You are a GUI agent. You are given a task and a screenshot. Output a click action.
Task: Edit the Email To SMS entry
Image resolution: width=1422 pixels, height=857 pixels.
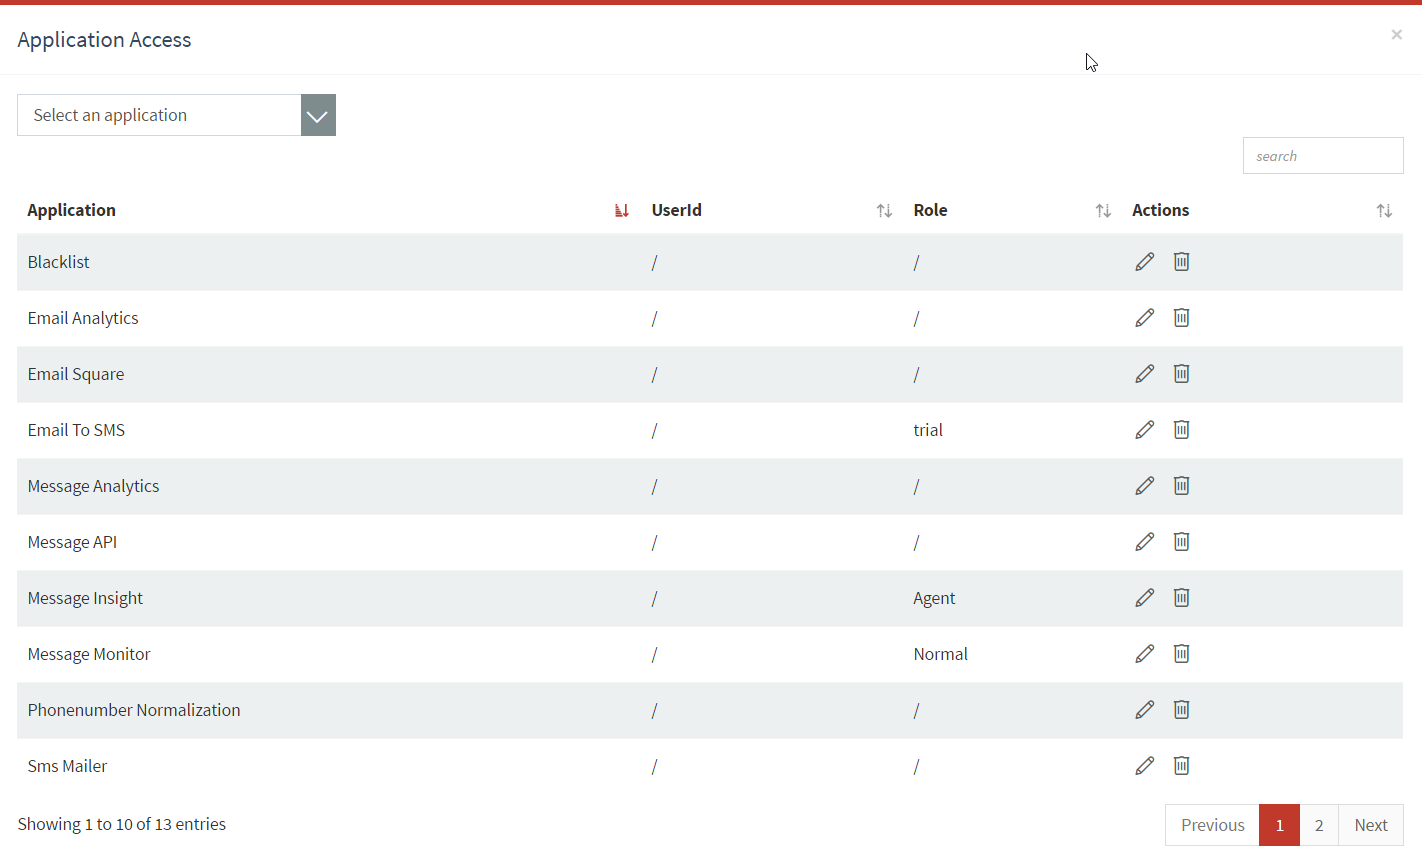click(x=1145, y=430)
